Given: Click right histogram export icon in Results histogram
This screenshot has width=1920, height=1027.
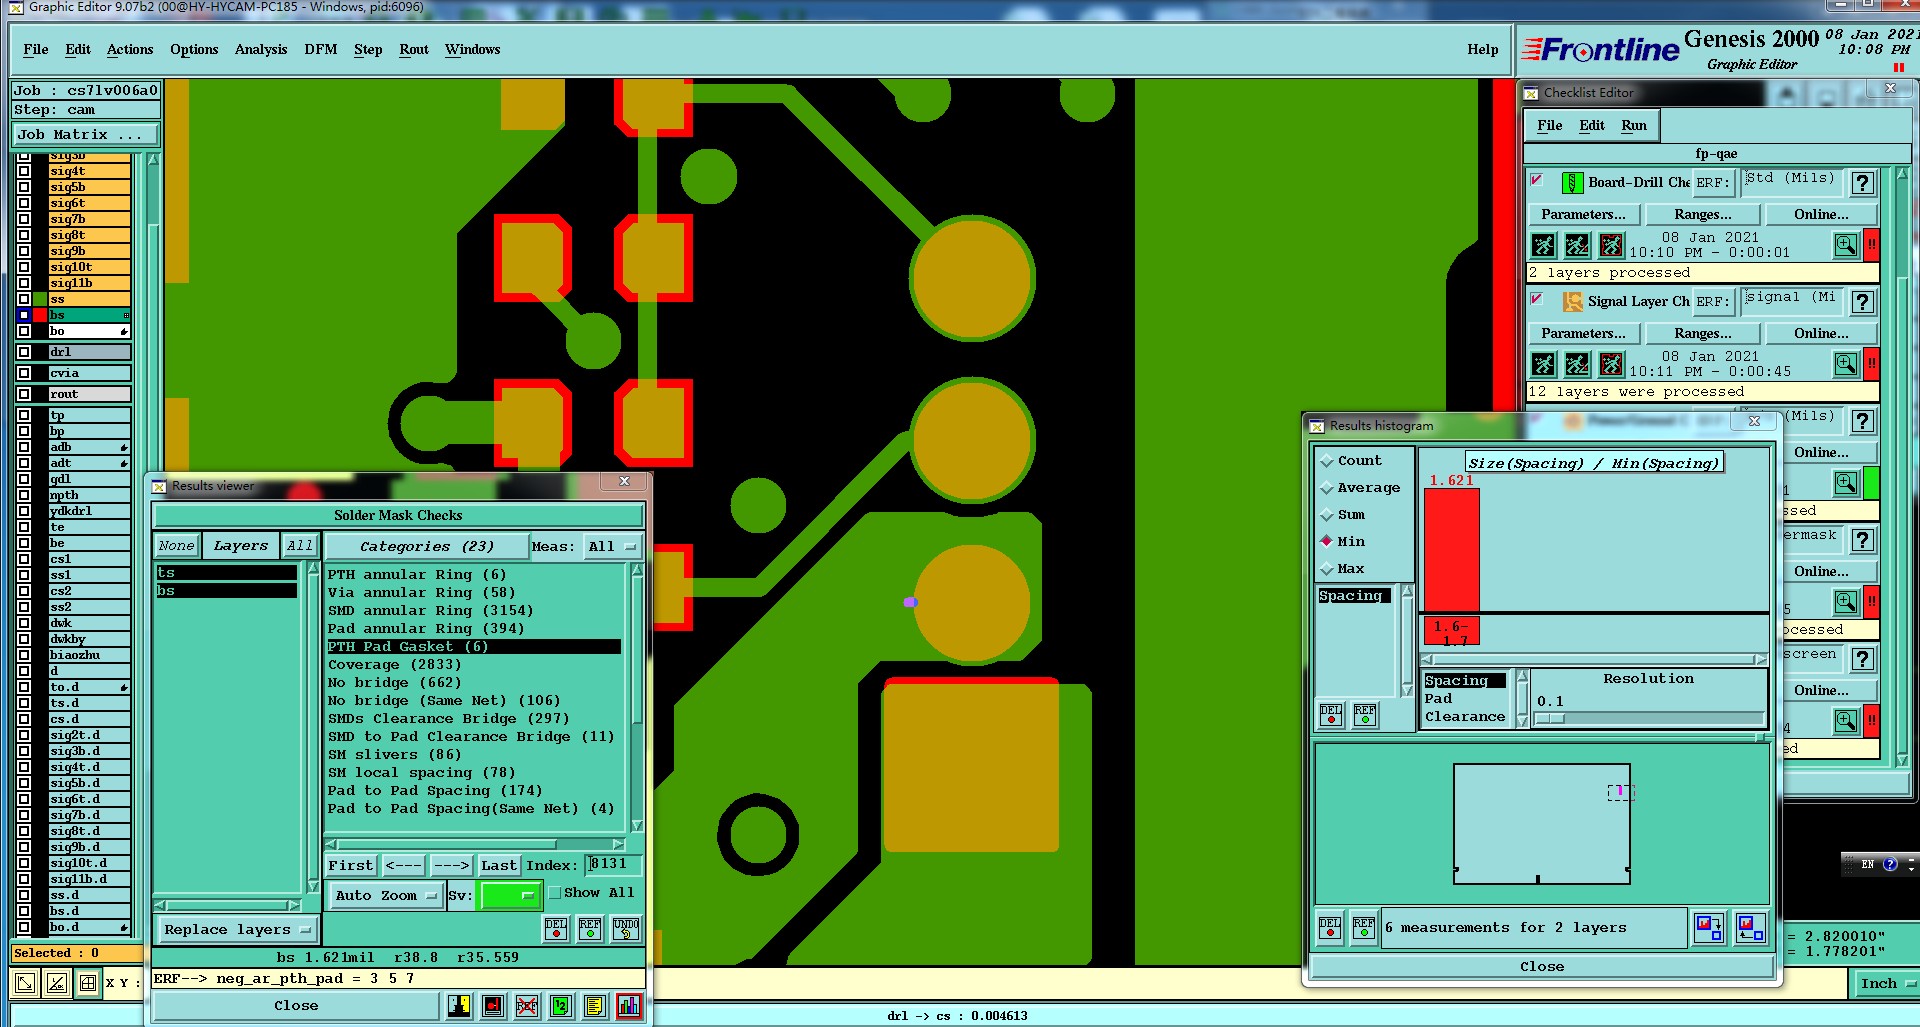Looking at the screenshot, I should click(1750, 928).
